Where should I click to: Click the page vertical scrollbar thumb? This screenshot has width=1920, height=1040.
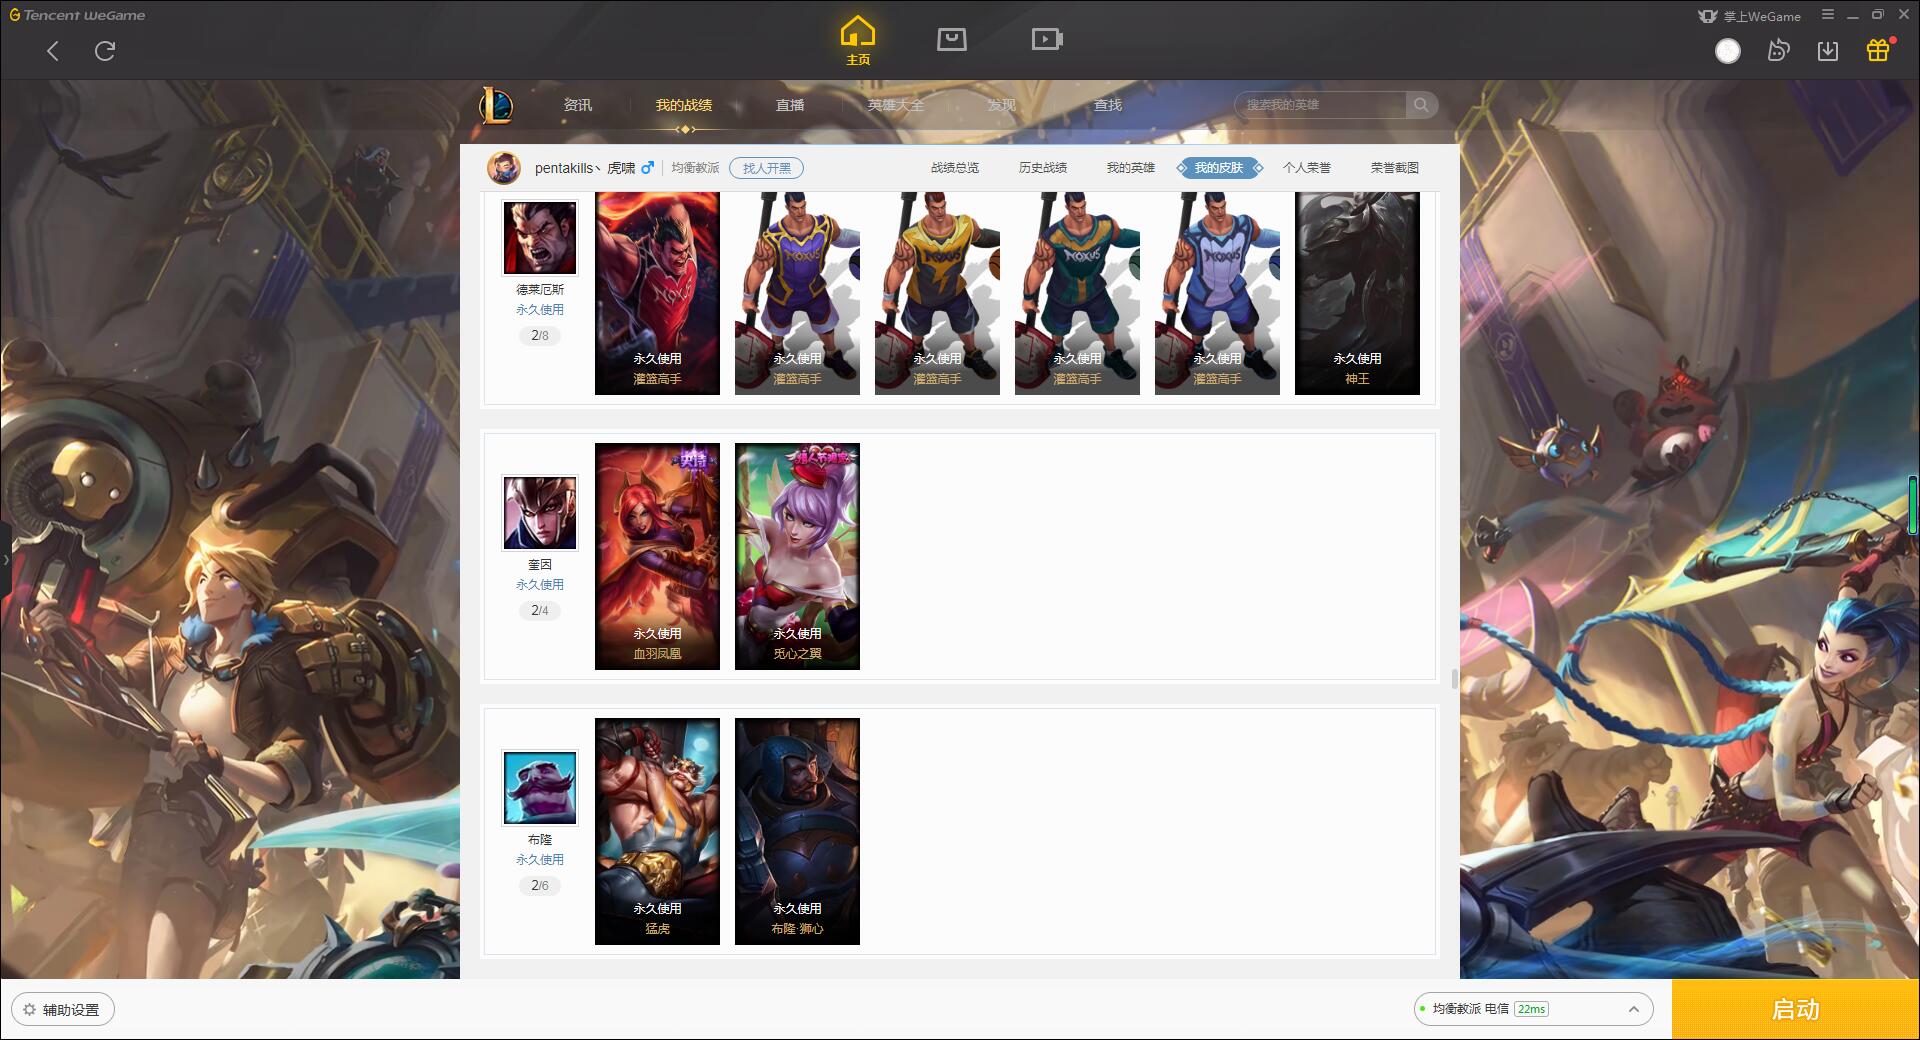[1454, 678]
